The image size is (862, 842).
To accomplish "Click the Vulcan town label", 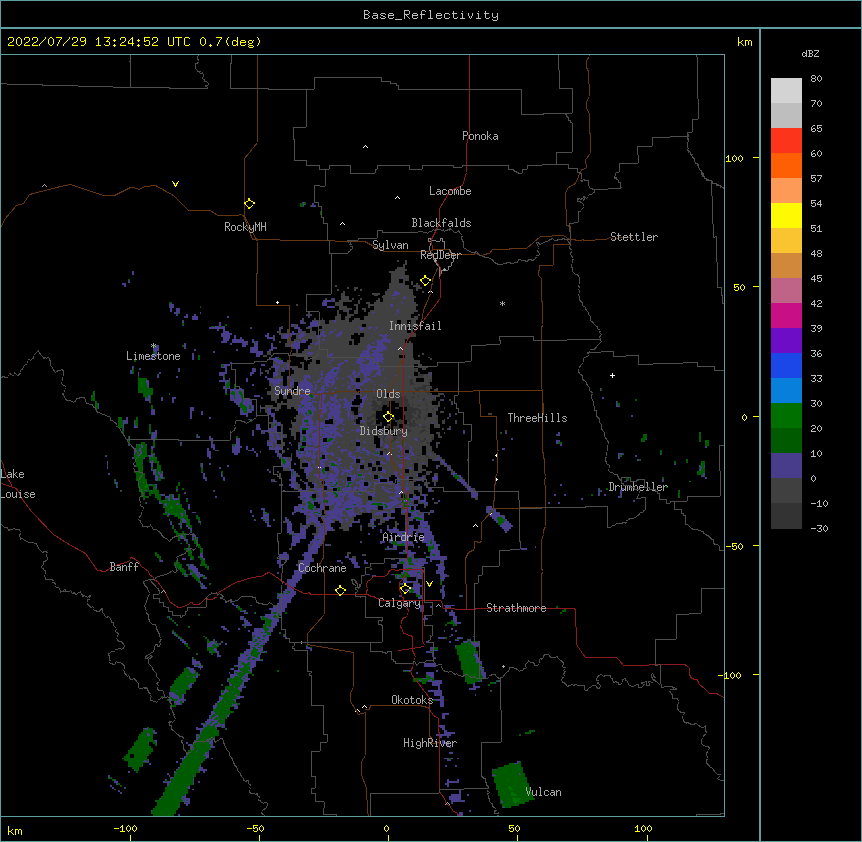I will click(543, 792).
